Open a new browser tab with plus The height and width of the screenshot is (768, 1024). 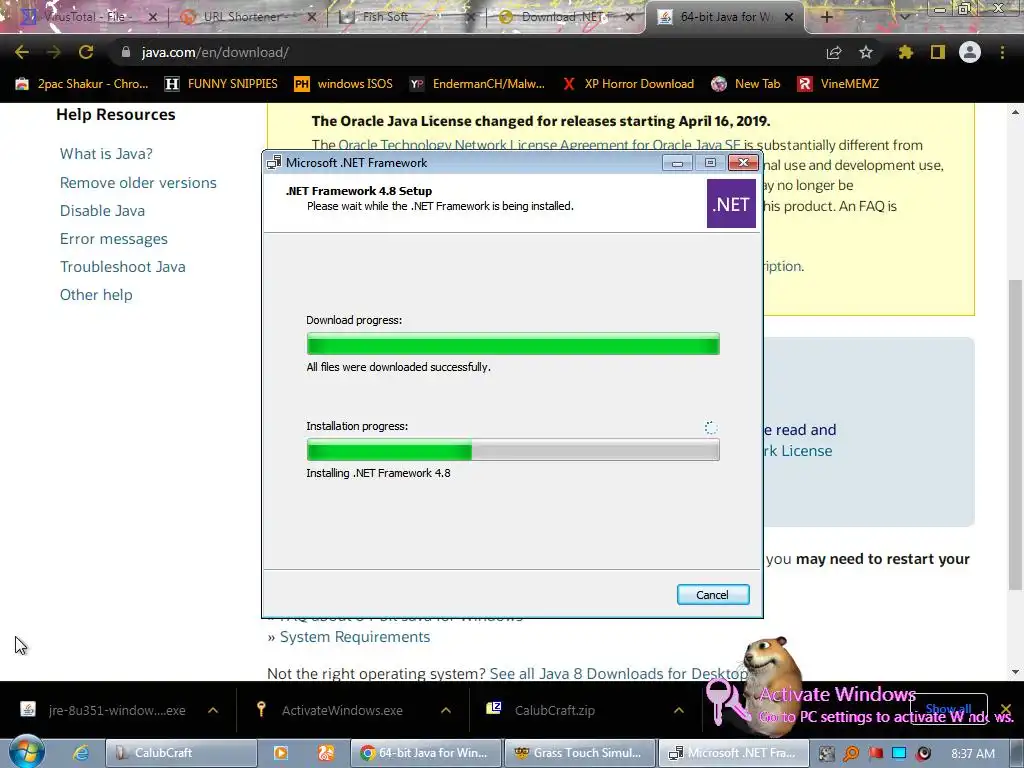tap(826, 17)
